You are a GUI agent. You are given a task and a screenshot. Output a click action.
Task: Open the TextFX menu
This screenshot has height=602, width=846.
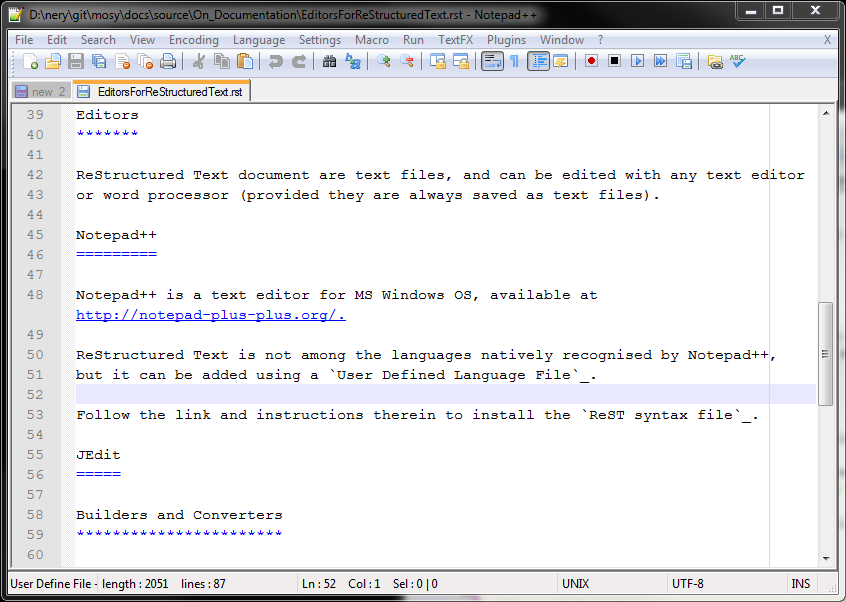pyautogui.click(x=455, y=40)
